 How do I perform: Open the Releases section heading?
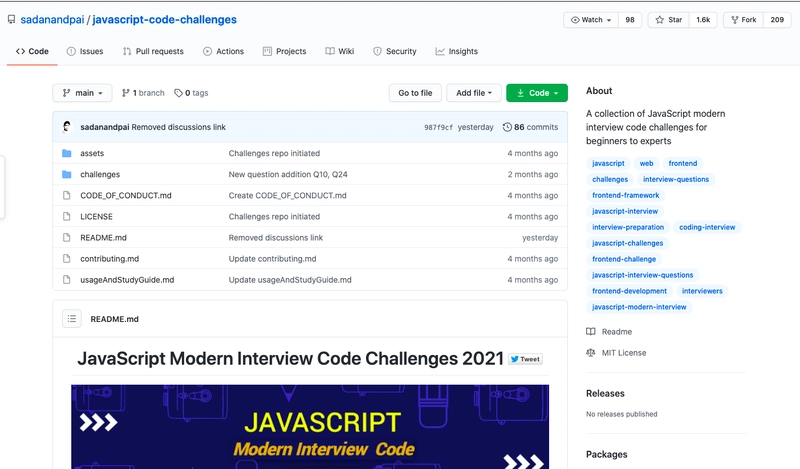coord(605,393)
